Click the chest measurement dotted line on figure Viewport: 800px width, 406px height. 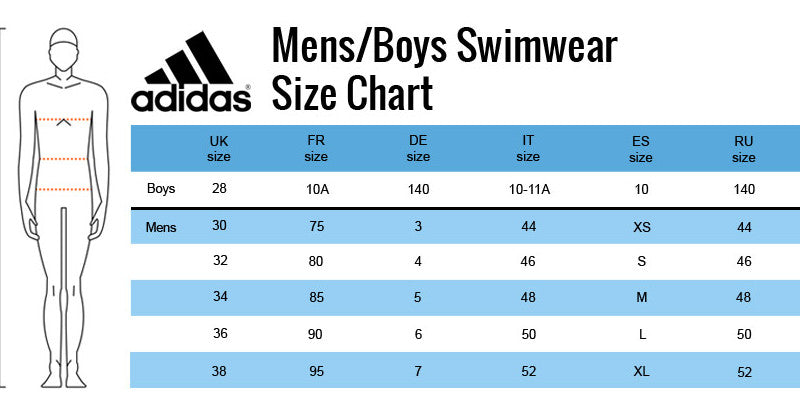(x=65, y=120)
